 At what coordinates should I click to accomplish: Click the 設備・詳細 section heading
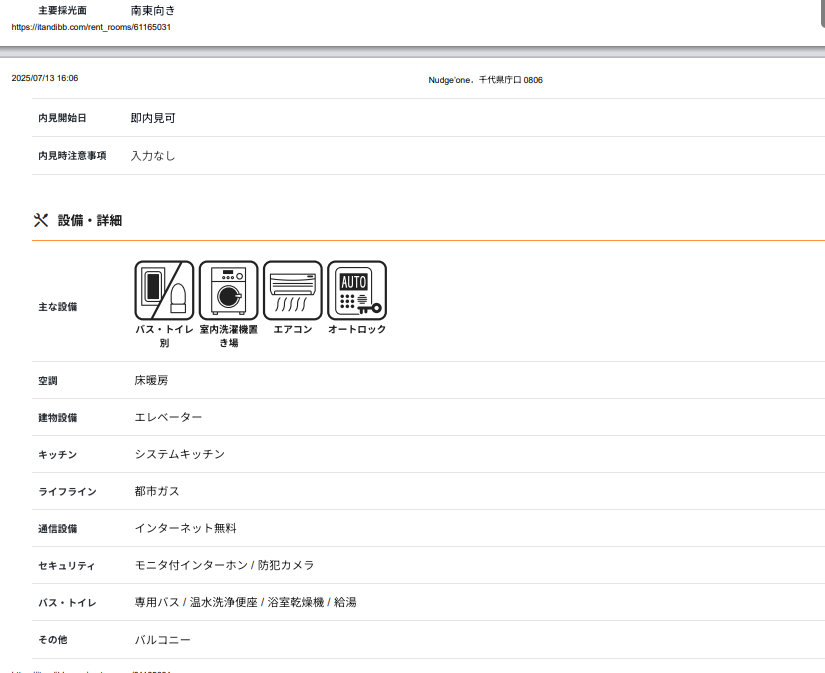[x=89, y=220]
